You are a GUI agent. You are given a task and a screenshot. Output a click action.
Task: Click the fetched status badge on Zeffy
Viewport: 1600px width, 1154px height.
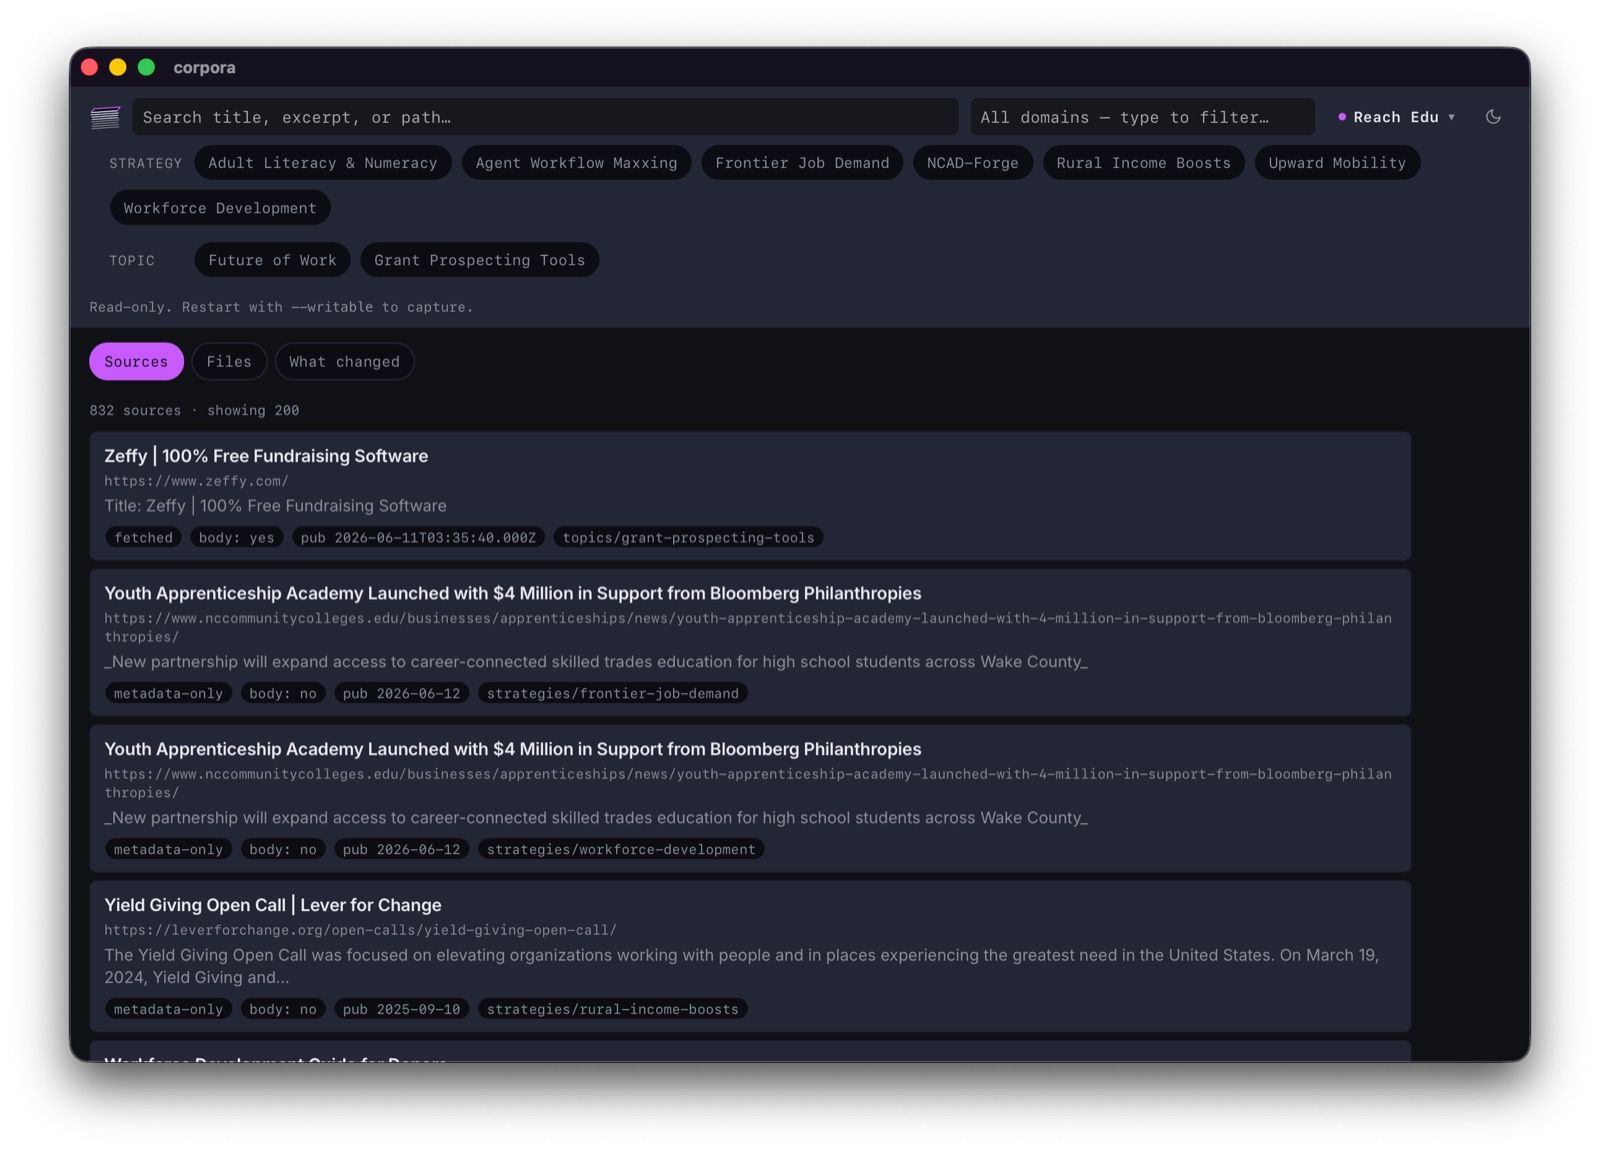click(143, 538)
